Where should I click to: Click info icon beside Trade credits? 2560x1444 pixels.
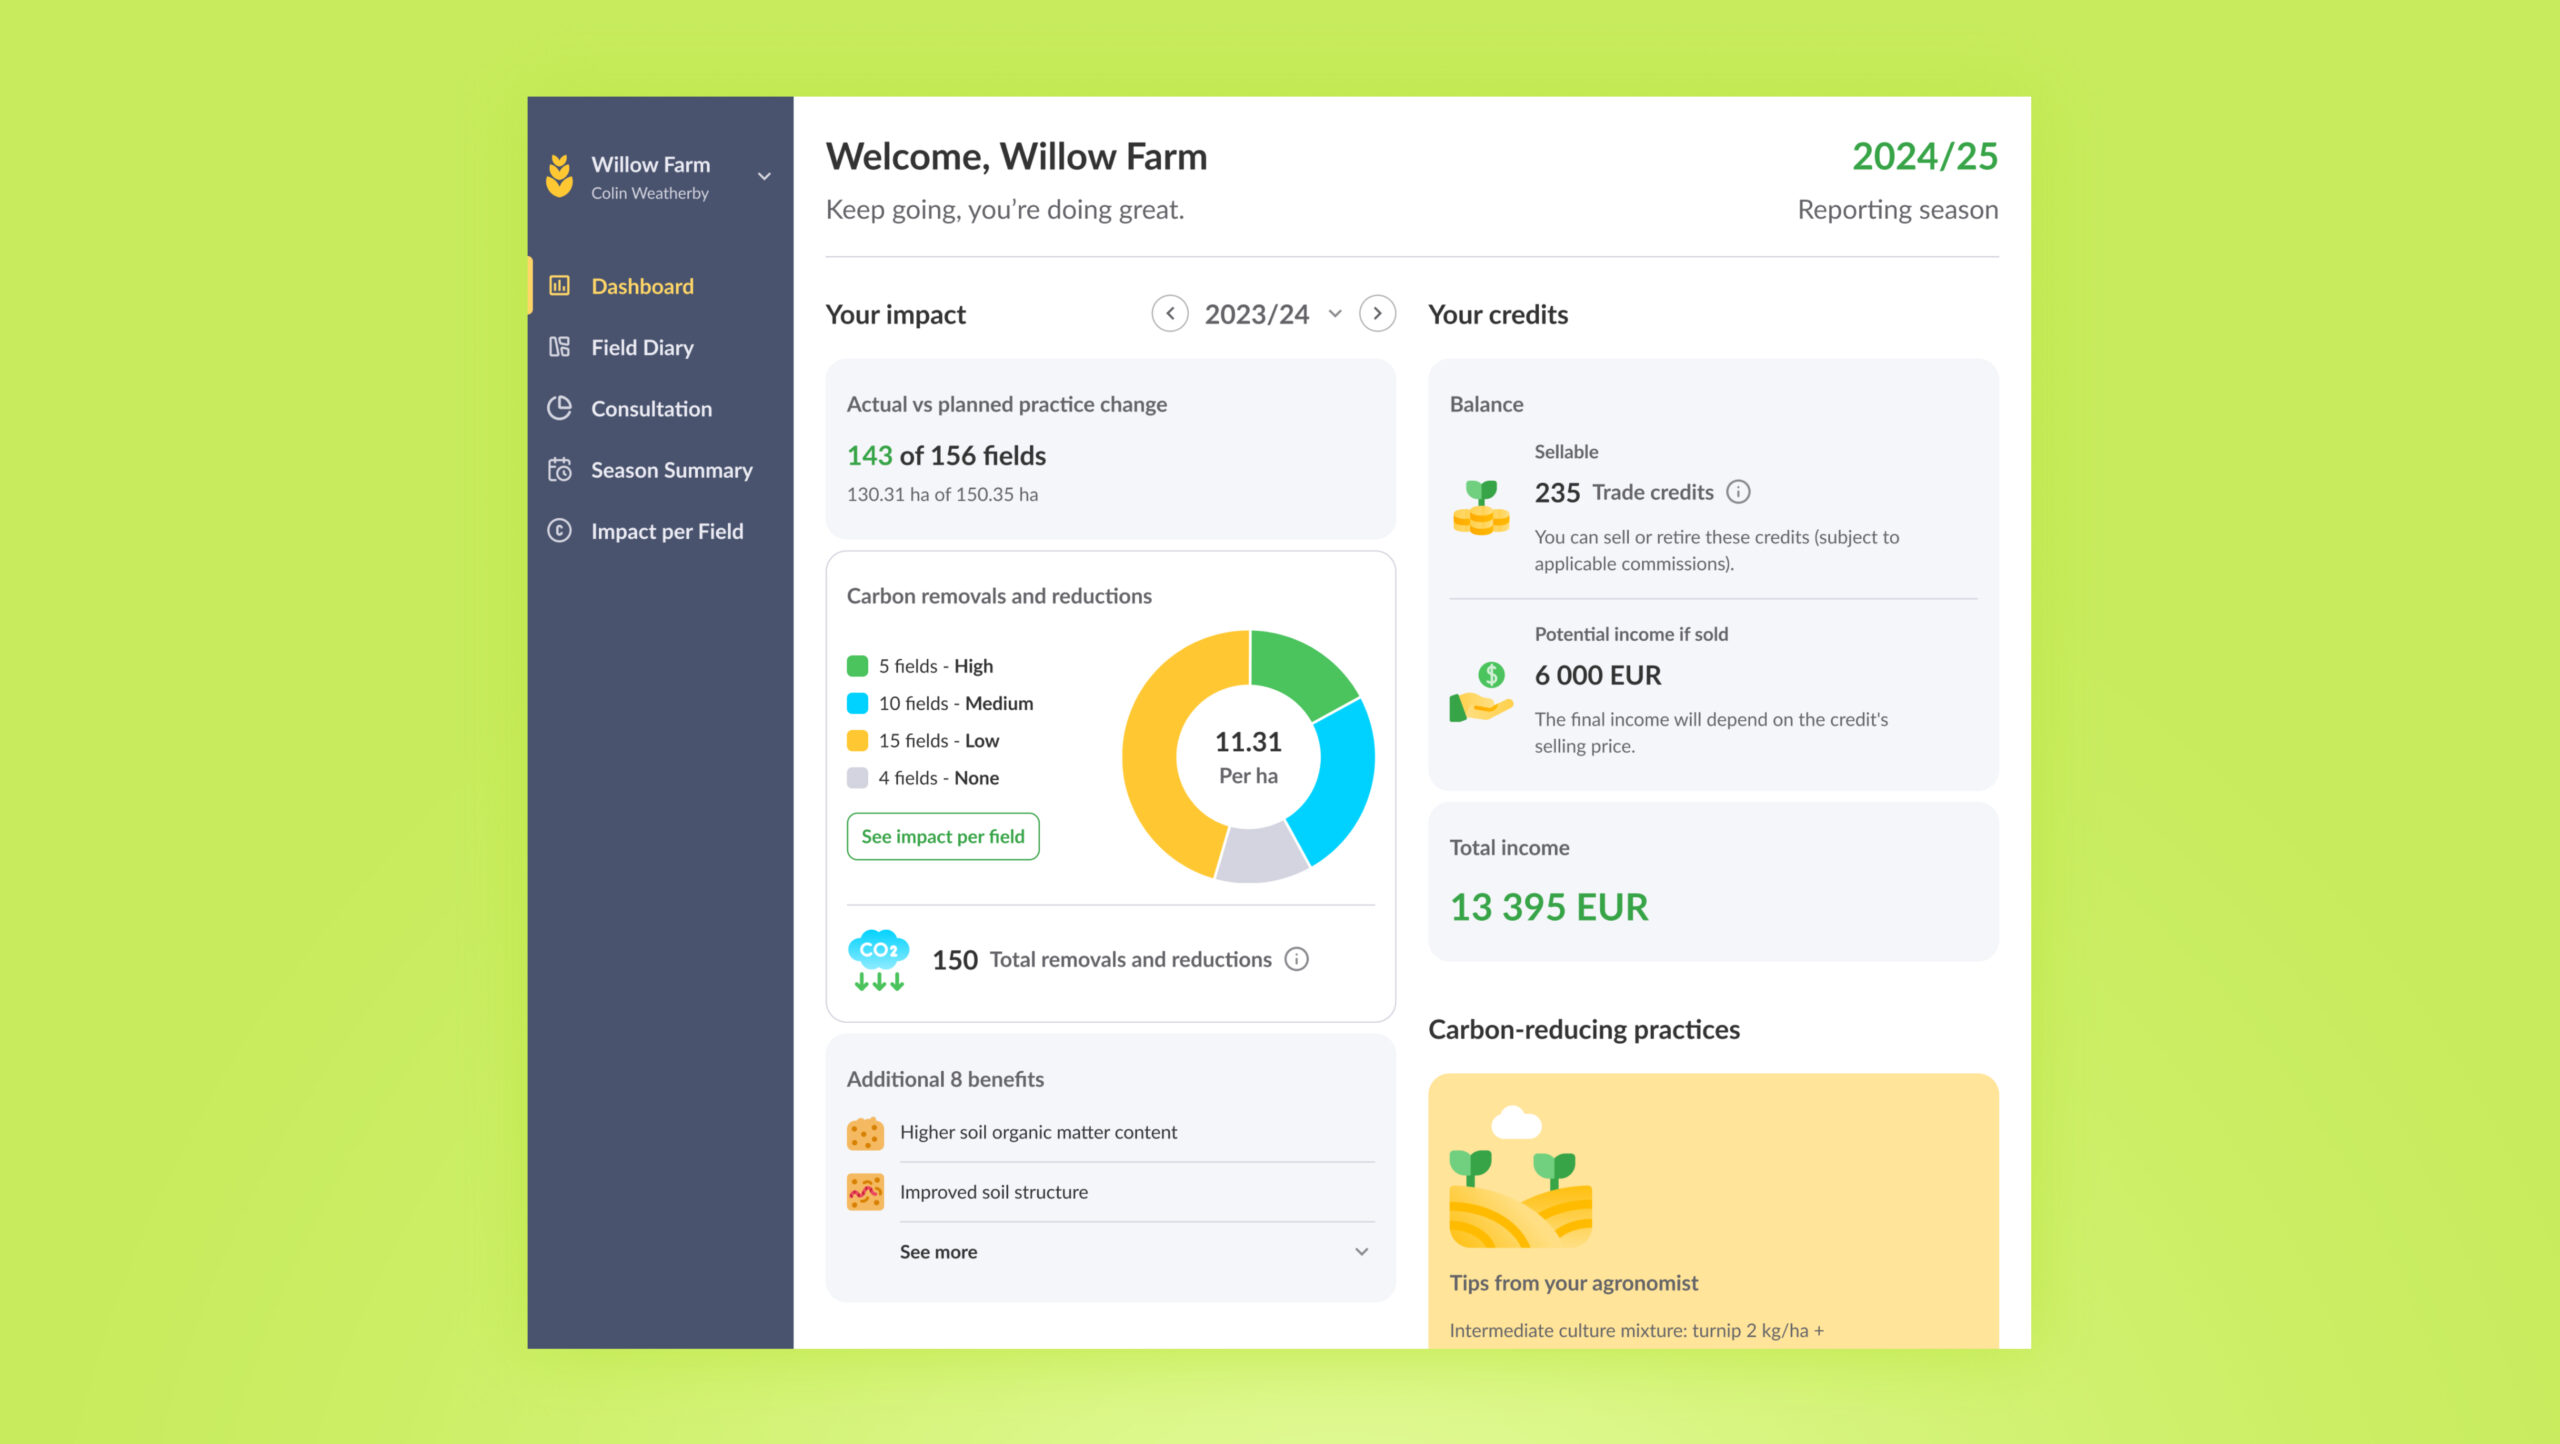click(x=1739, y=492)
